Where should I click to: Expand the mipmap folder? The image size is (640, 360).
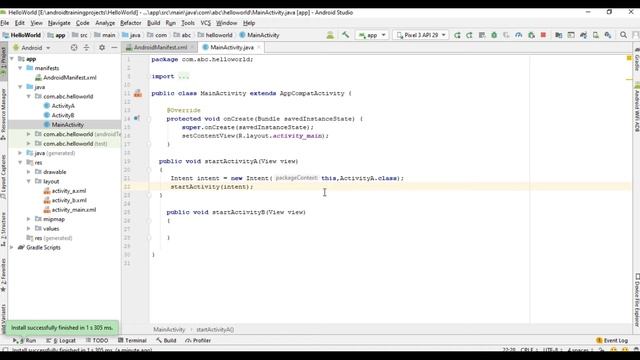[x=29, y=219]
